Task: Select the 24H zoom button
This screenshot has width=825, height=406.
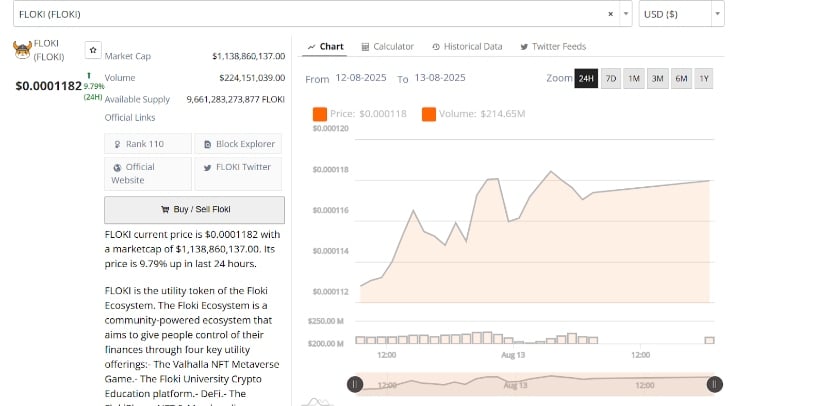Action: coord(586,78)
